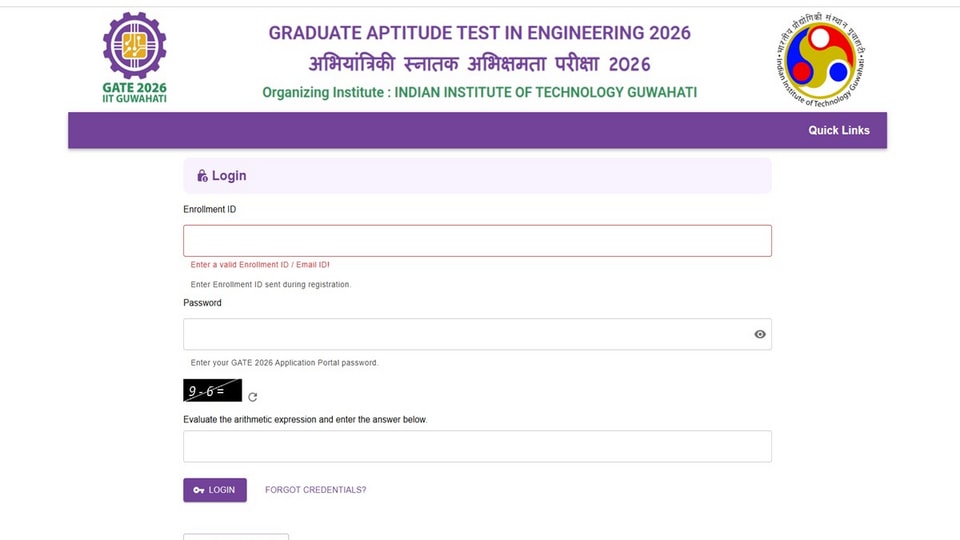
Task: Click the Graduate Aptitude Test in Engineering 2026 title
Action: click(479, 33)
